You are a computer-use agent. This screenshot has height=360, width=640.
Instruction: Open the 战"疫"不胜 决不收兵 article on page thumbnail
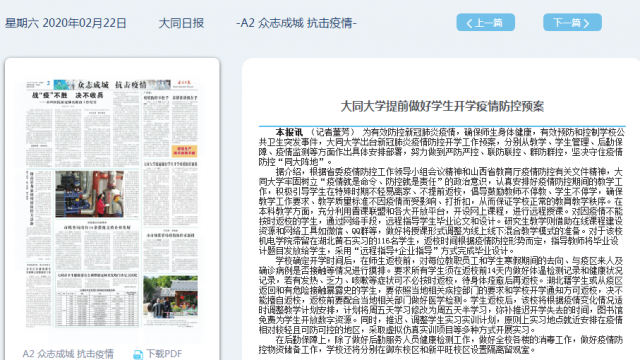click(x=67, y=95)
